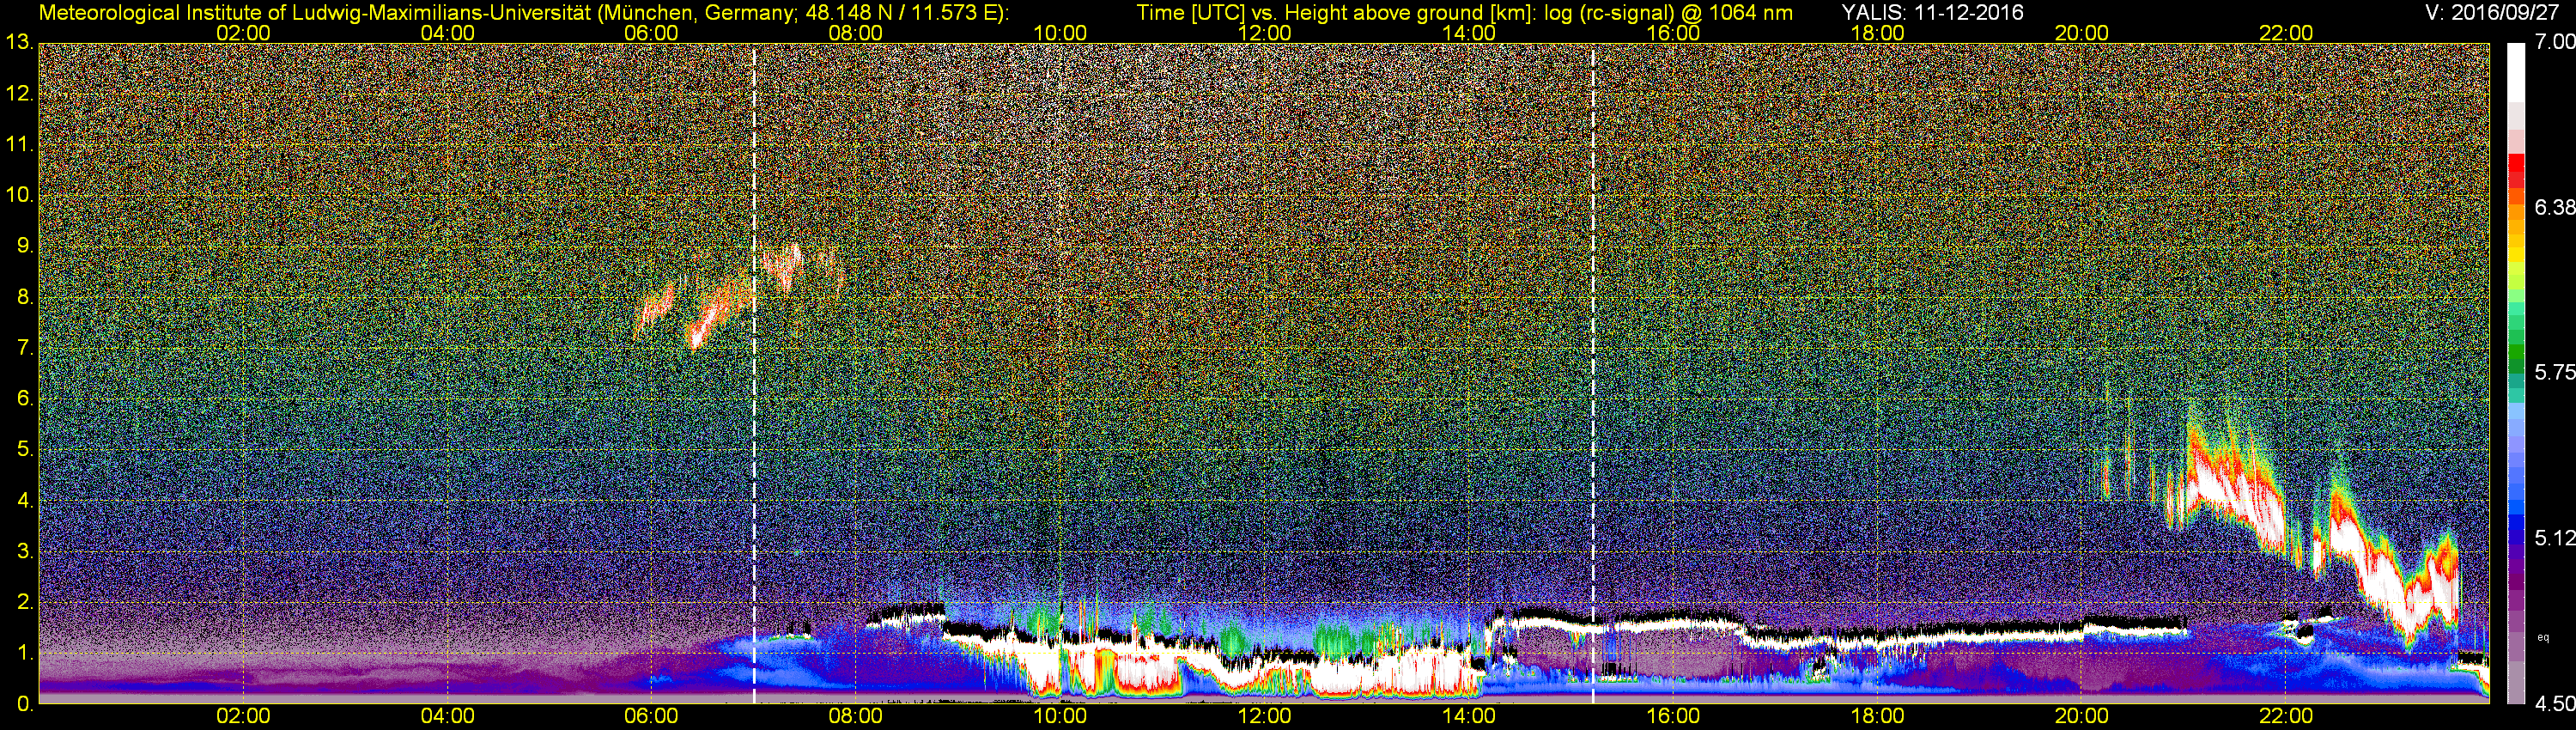Viewport: 2576px width, 730px height.
Task: Click the 12 km height axis label
Action: [x=19, y=94]
